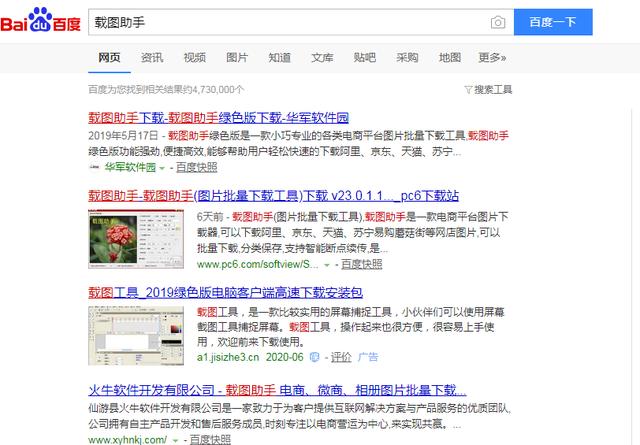This screenshot has width=640, height=445.
Task: Open 搜索工具 options
Action: (493, 89)
